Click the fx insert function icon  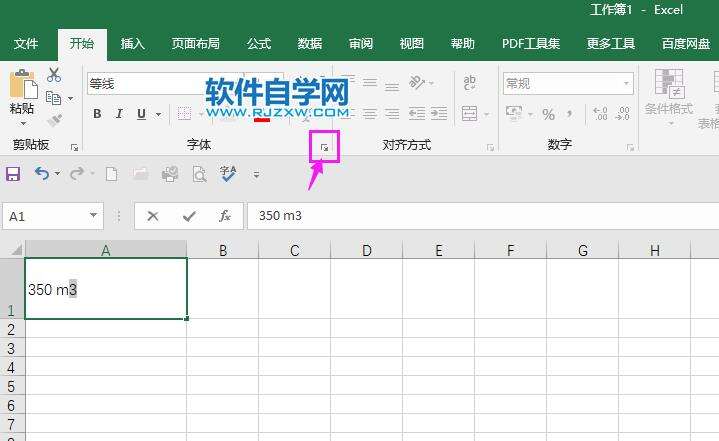pyautogui.click(x=225, y=216)
